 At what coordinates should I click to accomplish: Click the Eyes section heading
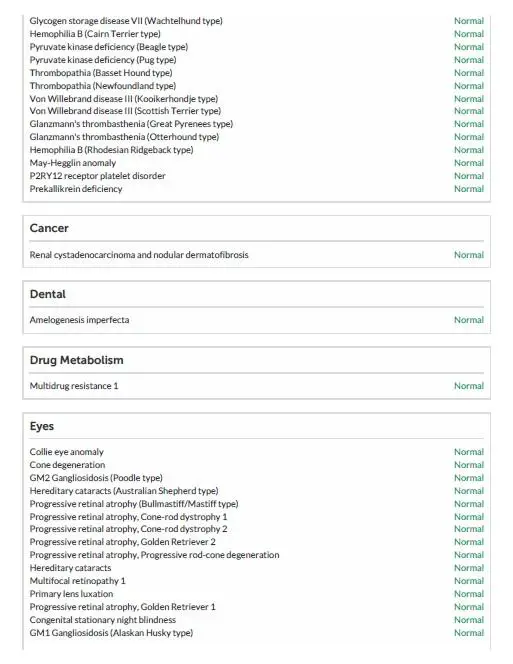pos(42,426)
